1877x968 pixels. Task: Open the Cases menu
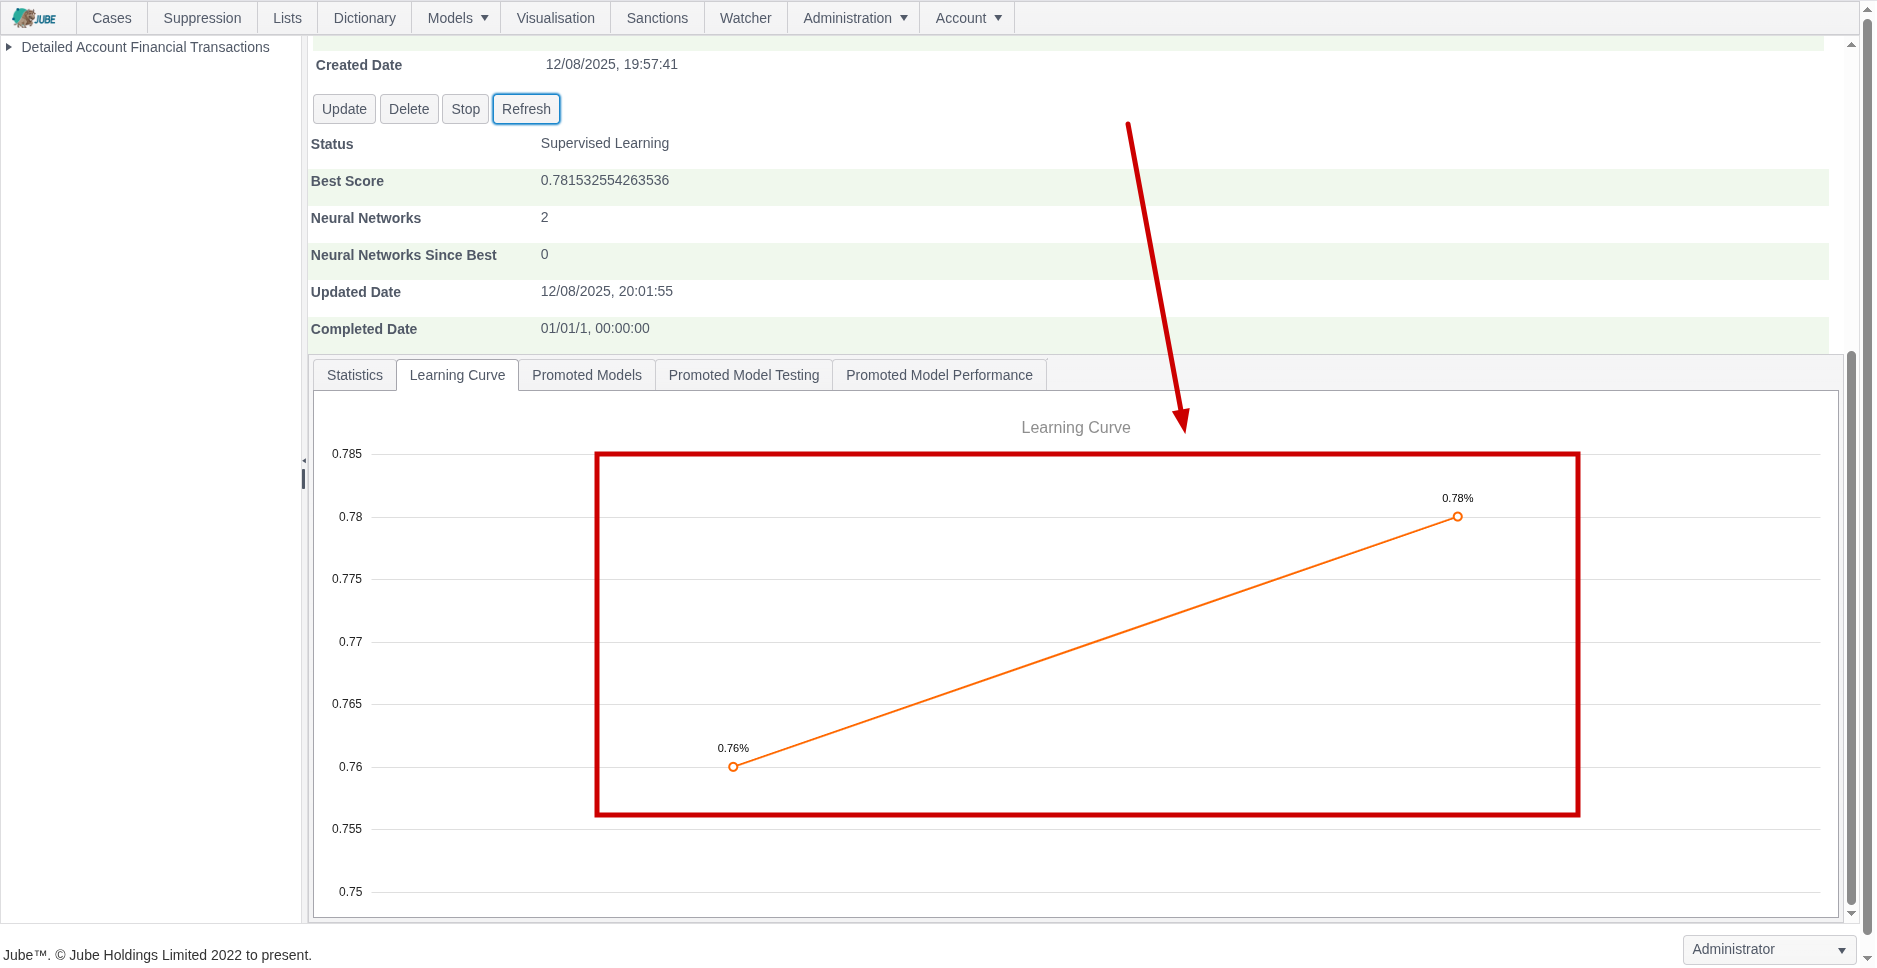click(112, 18)
